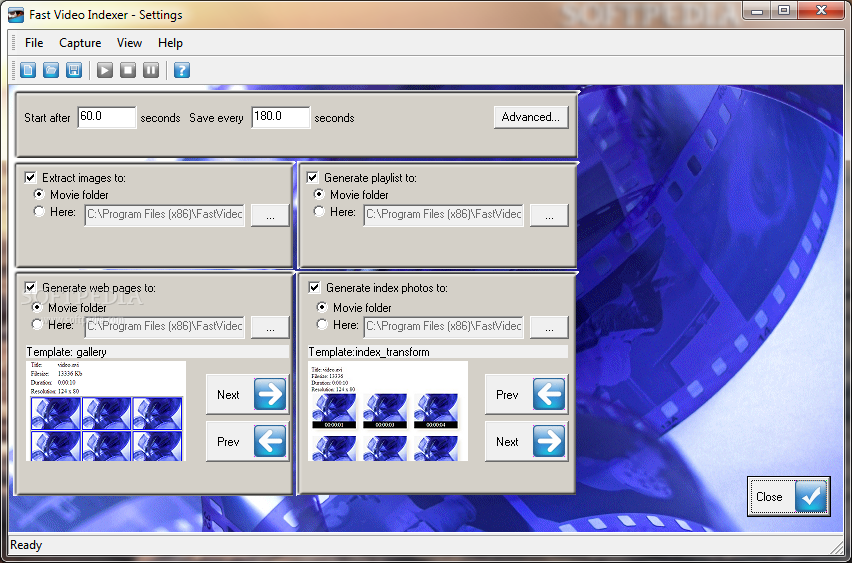Click the Generate playlist path field
The image size is (852, 563).
coord(443,215)
